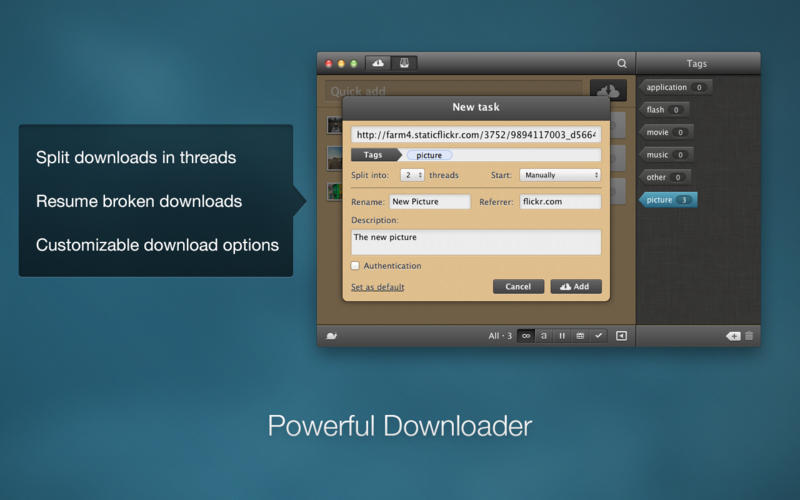Open the Start dropdown set to Manually

[560, 175]
